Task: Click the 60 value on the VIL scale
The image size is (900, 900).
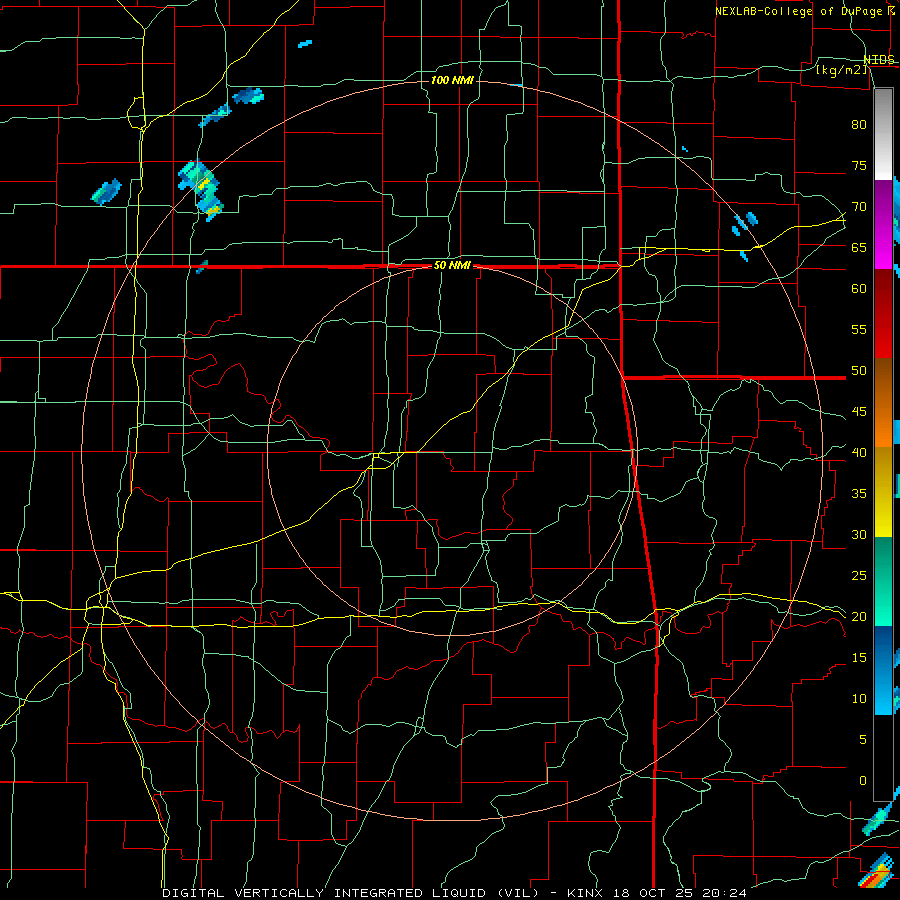Action: (859, 289)
